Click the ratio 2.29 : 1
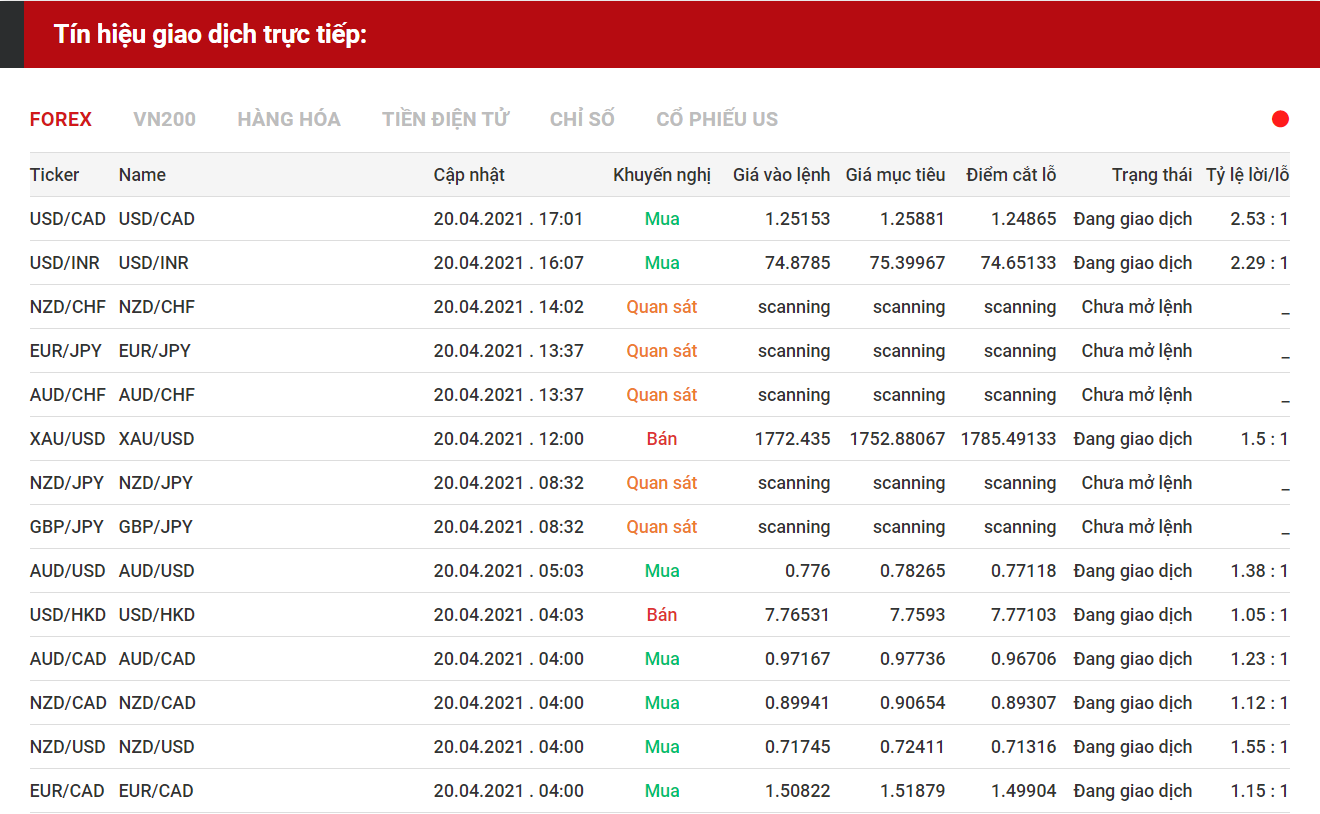The width and height of the screenshot is (1320, 814). click(x=1260, y=263)
